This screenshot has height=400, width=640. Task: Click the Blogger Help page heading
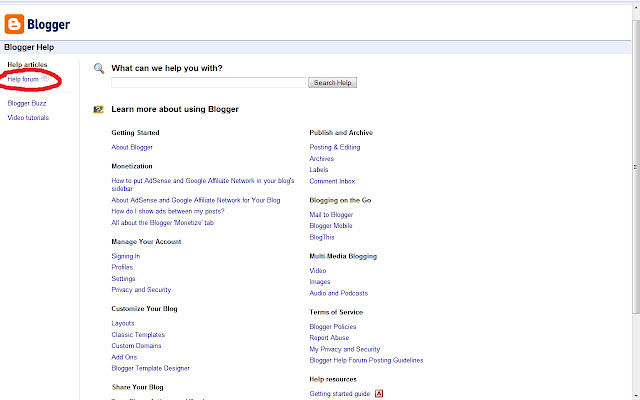click(29, 47)
